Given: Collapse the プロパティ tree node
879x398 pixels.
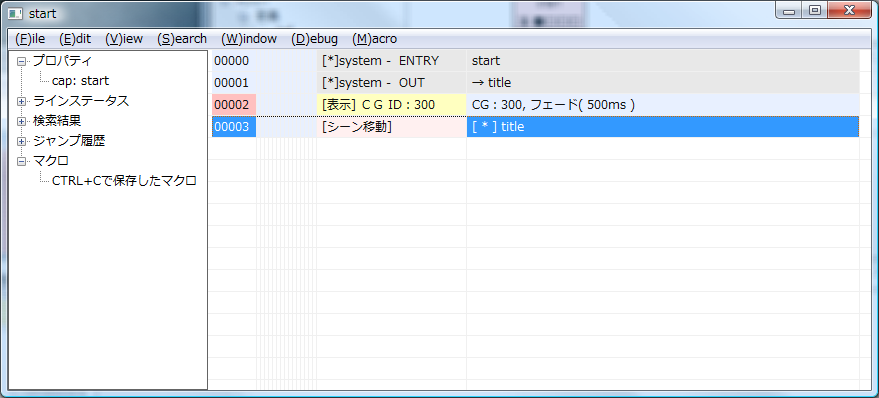Looking at the screenshot, I should (x=22, y=61).
